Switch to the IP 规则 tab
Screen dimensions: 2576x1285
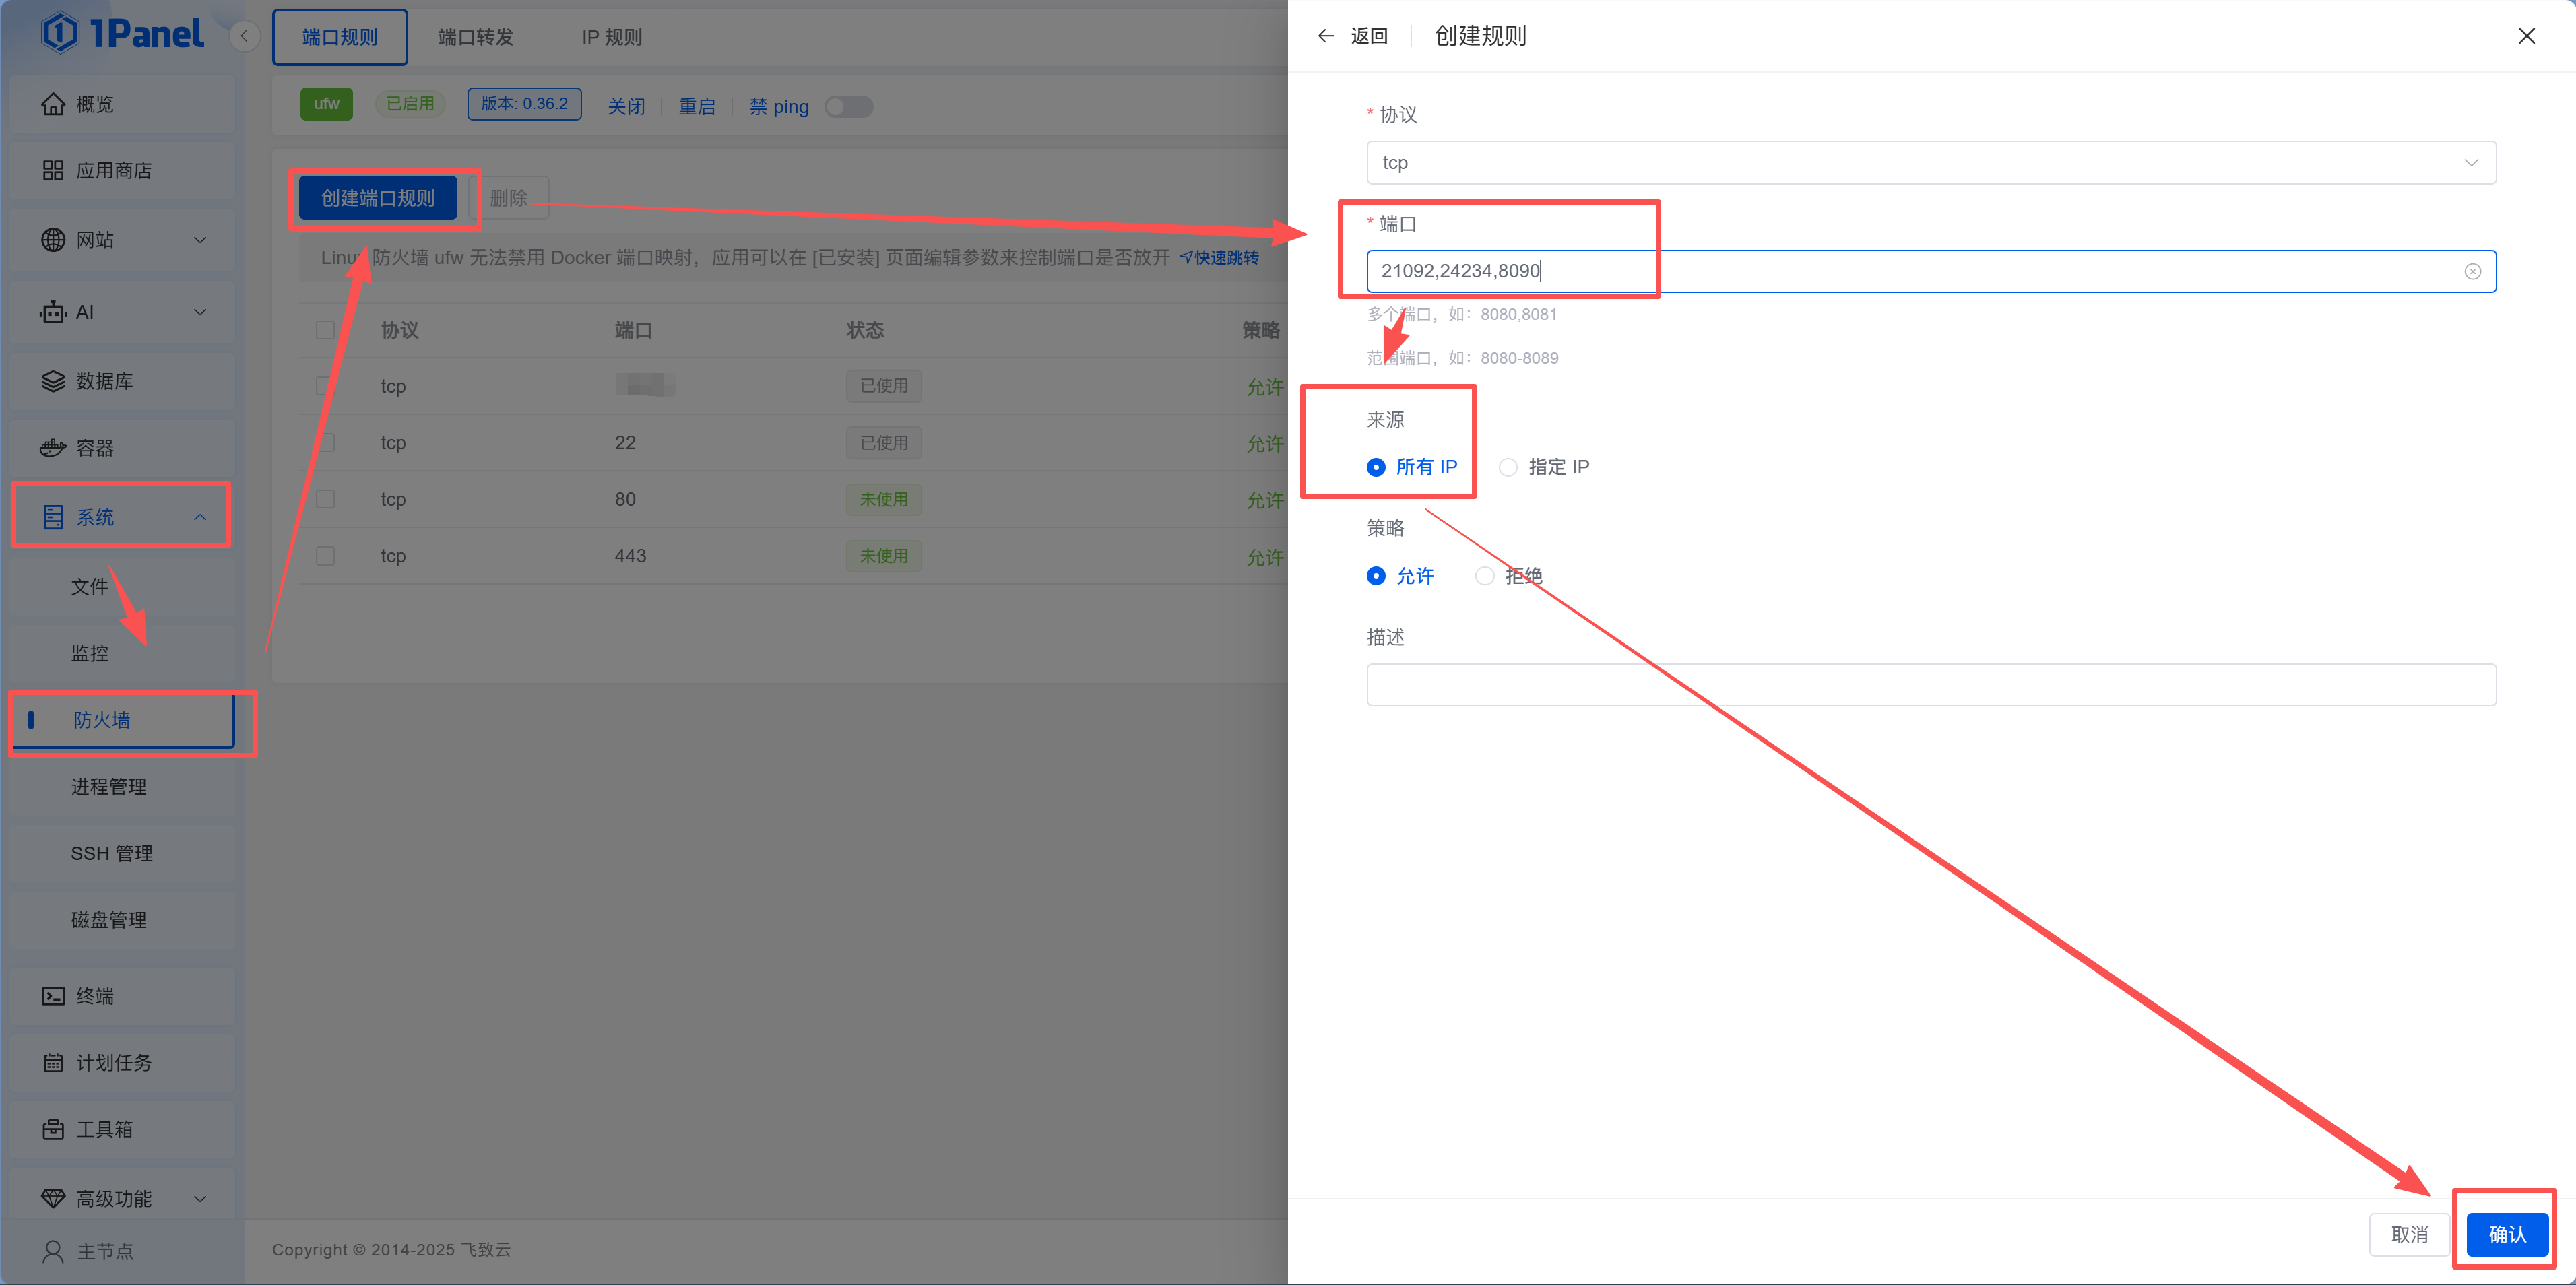click(611, 36)
